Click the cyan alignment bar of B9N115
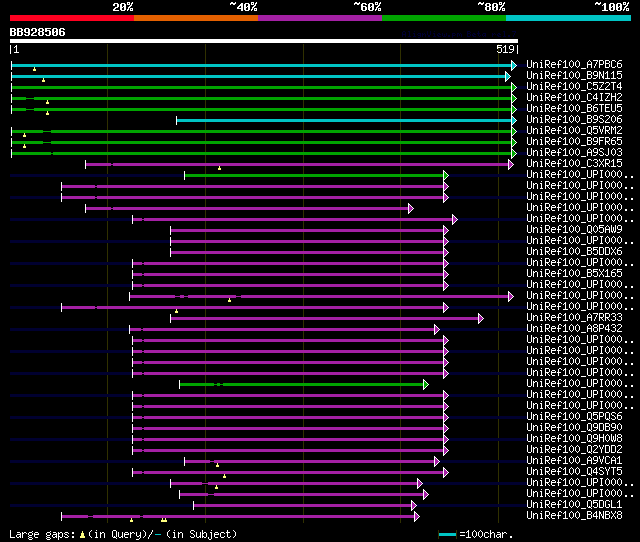The width and height of the screenshot is (640, 542). click(x=258, y=76)
